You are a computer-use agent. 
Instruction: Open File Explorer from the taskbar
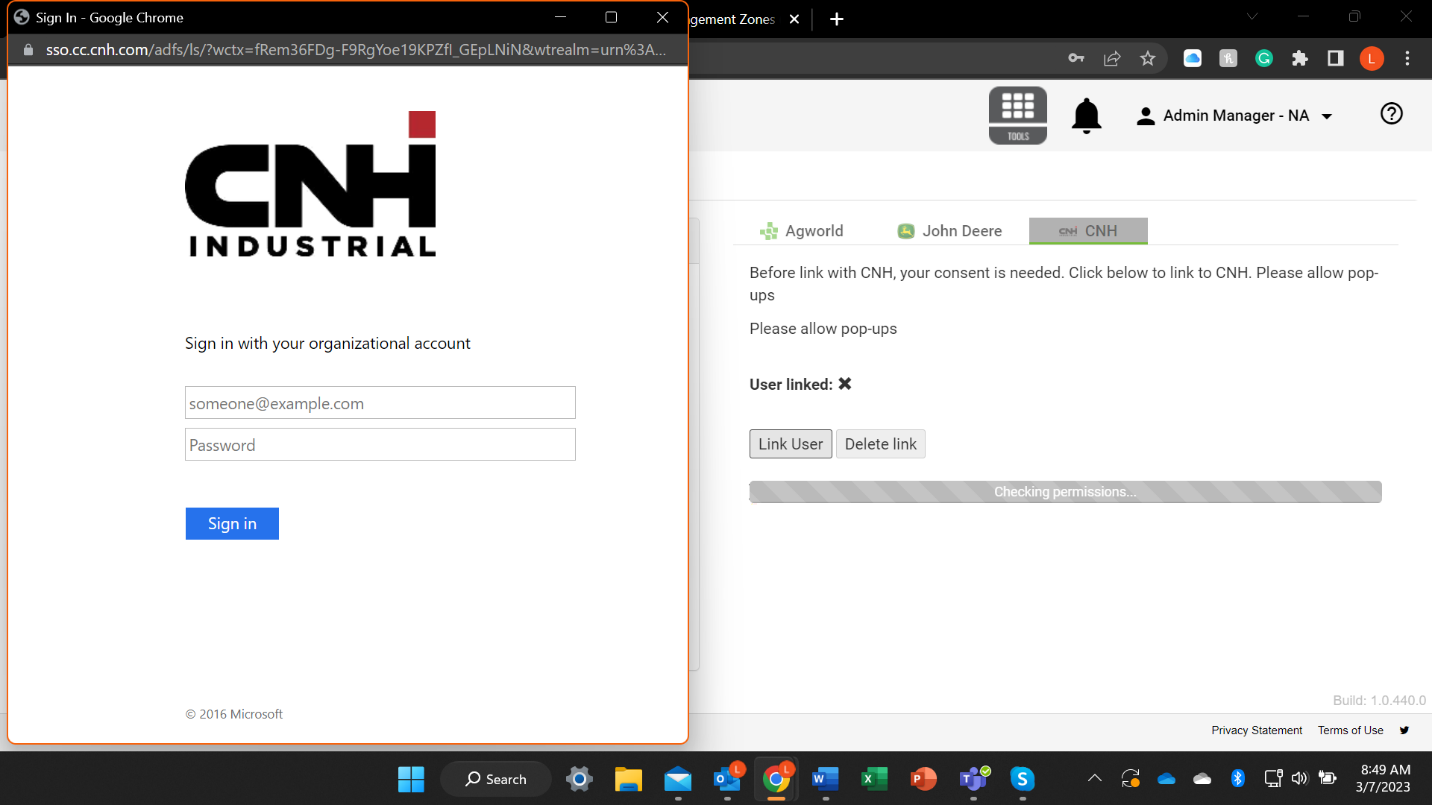point(628,779)
